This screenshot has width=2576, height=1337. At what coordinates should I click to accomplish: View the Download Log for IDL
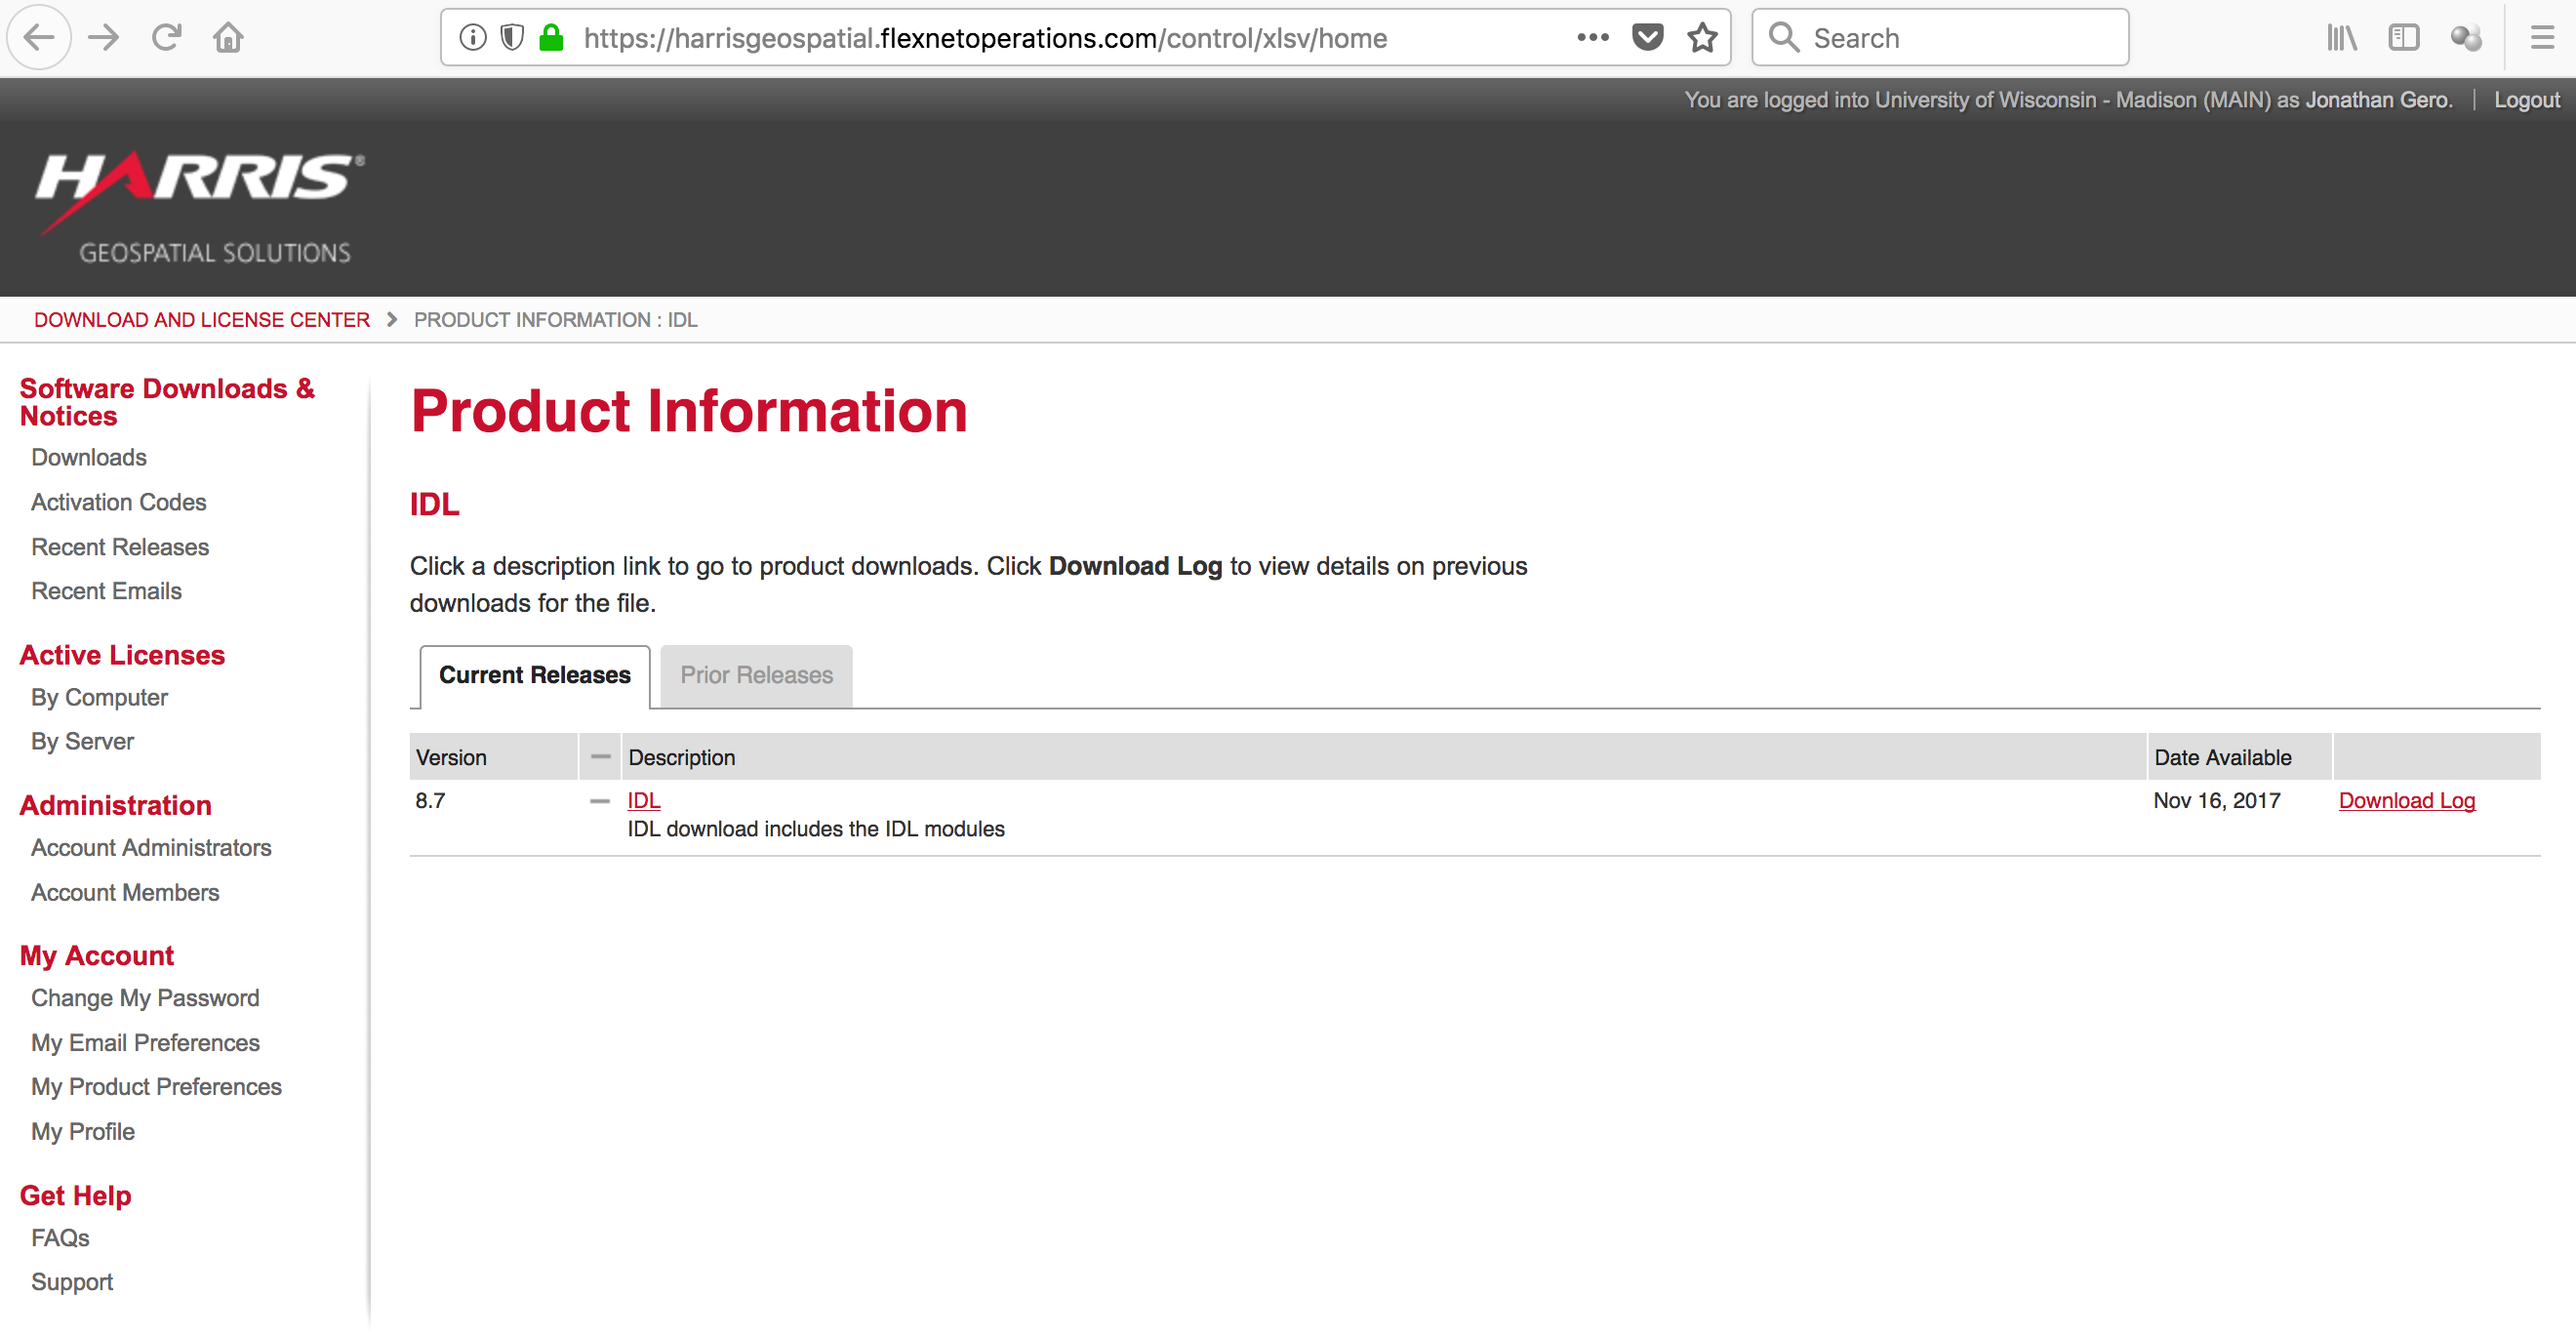(x=2406, y=800)
